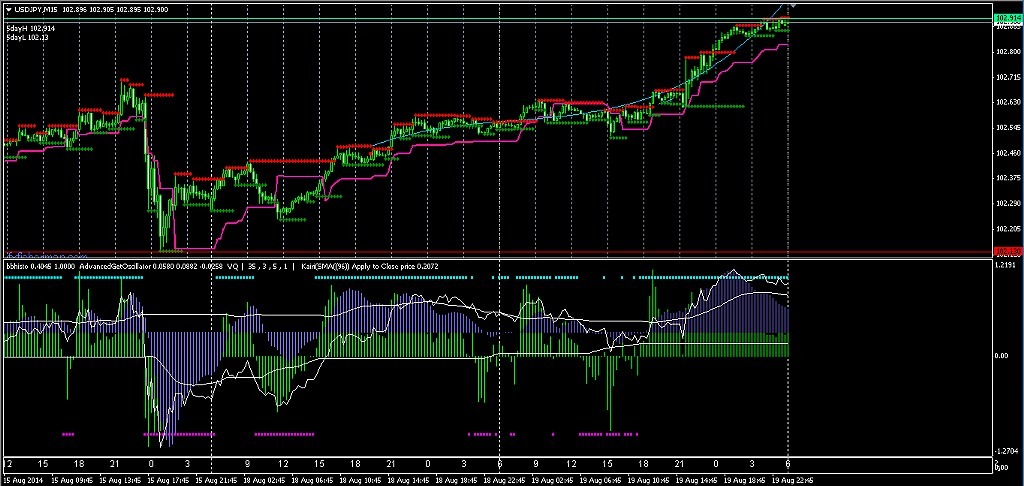The height and width of the screenshot is (486, 1024).
Task: Click the 5dayH 102.914 text label
Action: click(x=29, y=28)
